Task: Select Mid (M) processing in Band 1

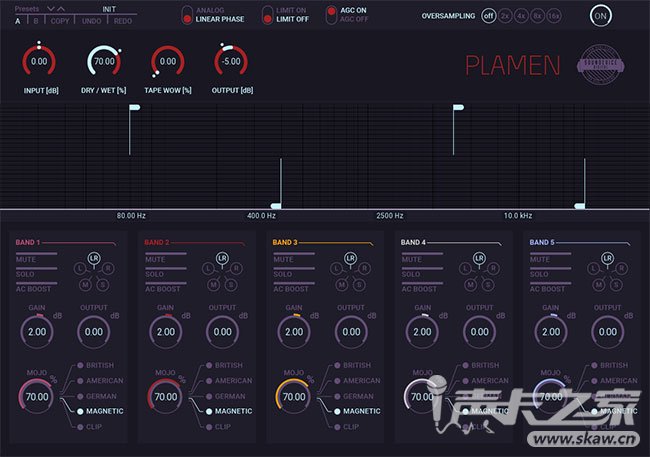Action: [85, 284]
